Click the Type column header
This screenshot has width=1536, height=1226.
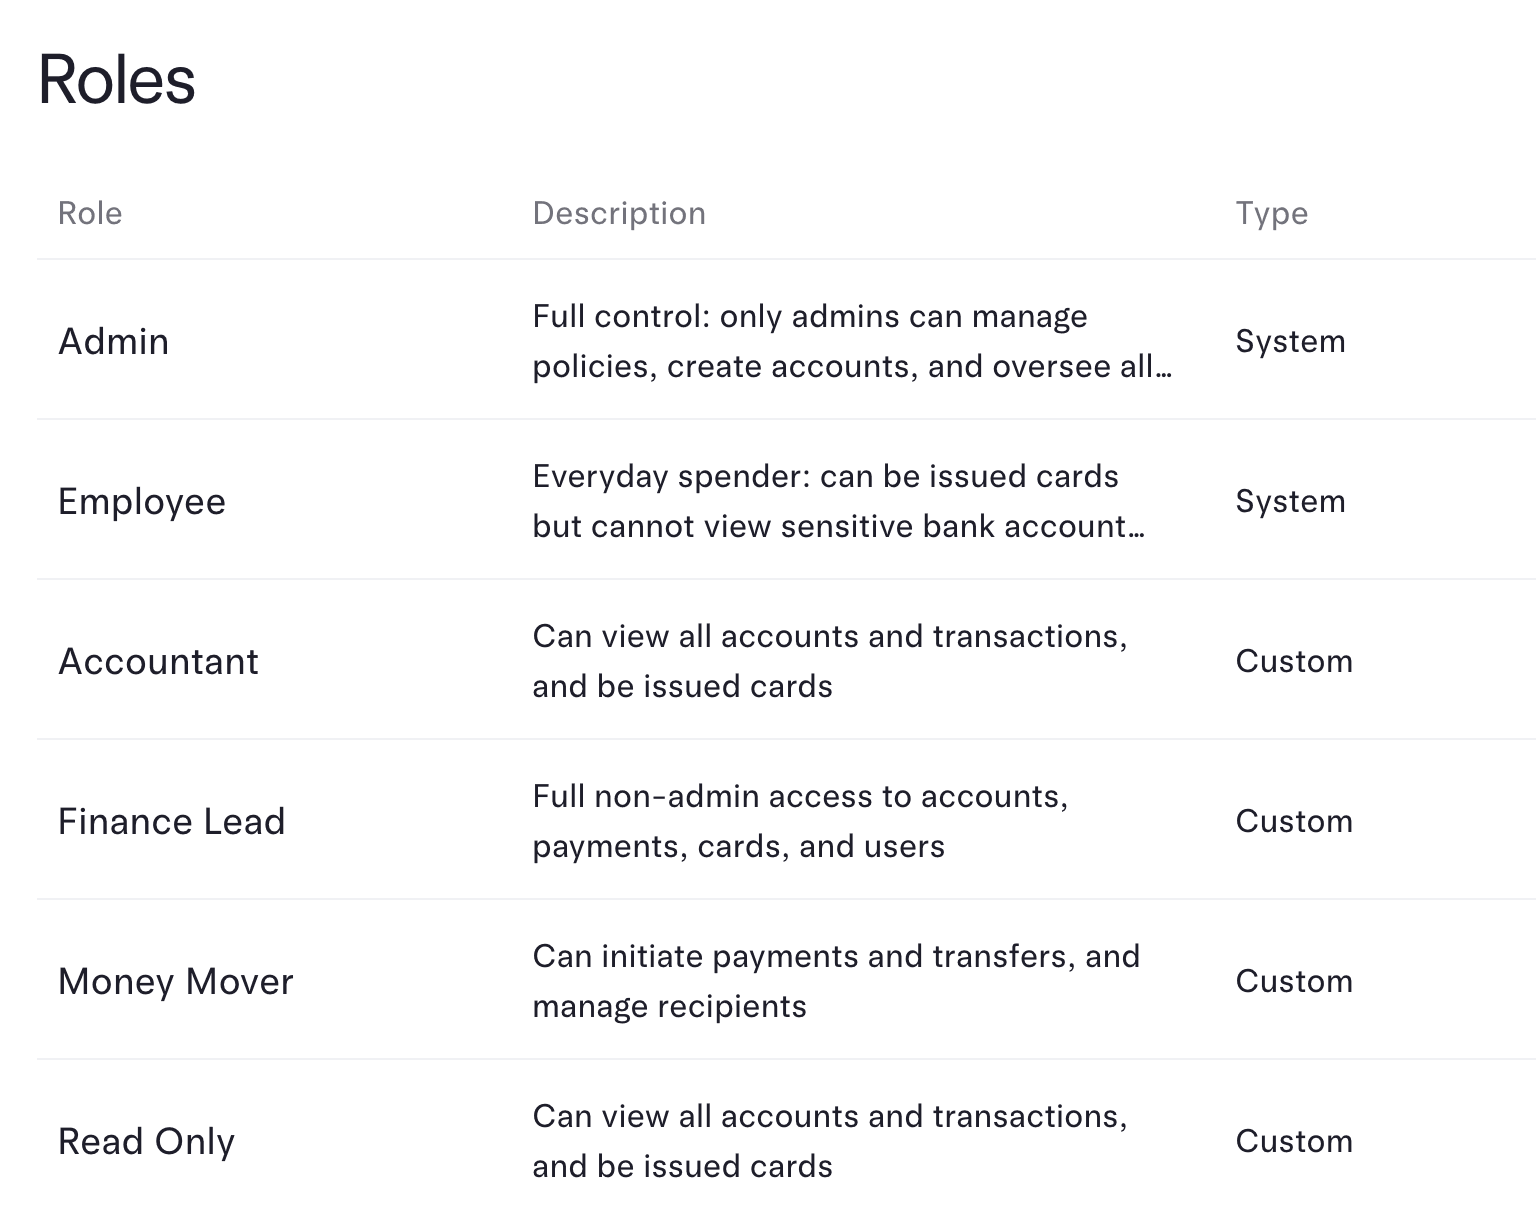[x=1271, y=213]
